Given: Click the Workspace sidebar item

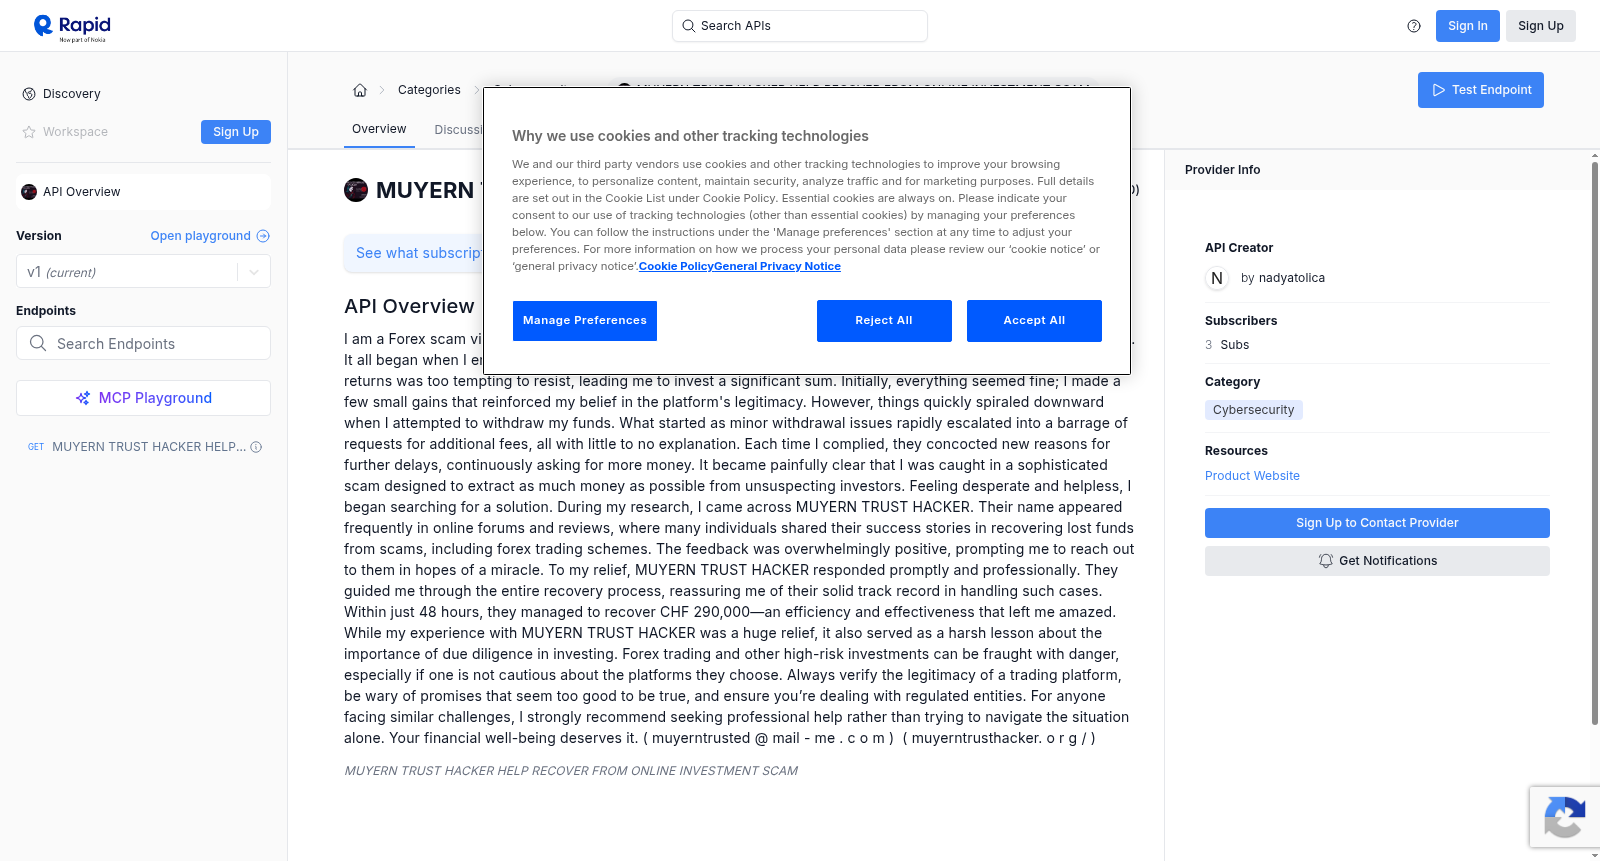Looking at the screenshot, I should (75, 132).
